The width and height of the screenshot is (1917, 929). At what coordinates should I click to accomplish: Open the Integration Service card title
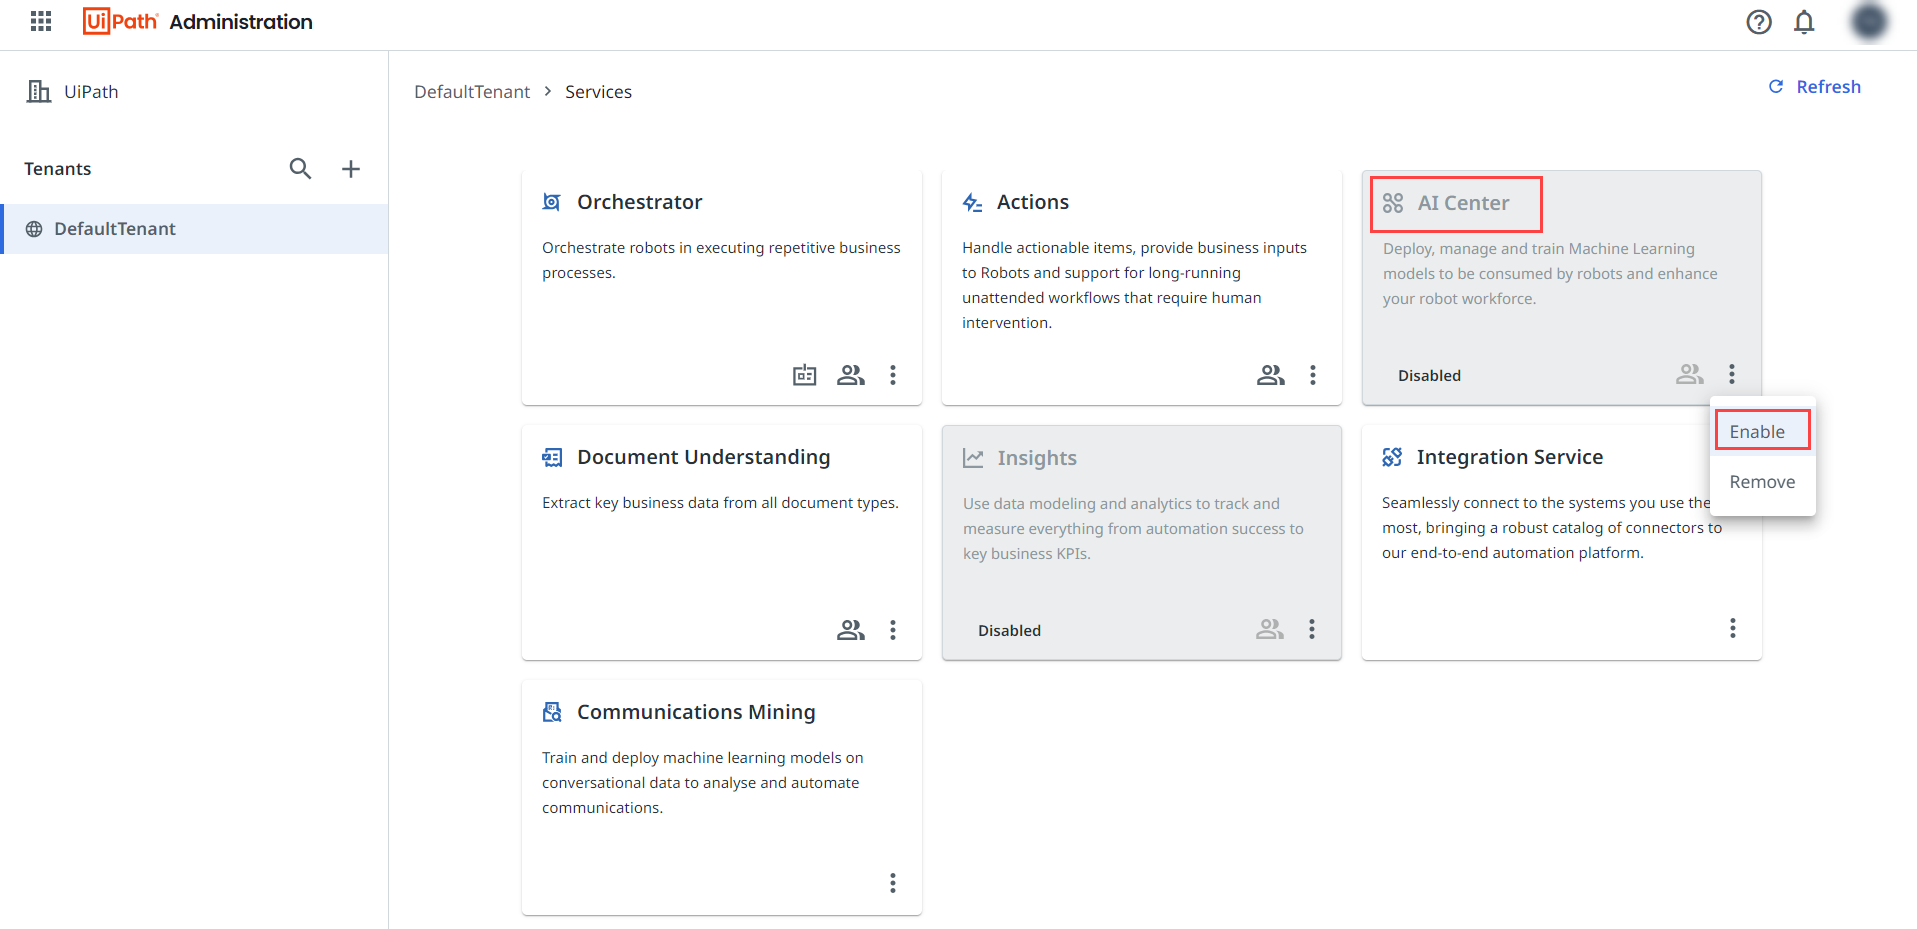1510,457
